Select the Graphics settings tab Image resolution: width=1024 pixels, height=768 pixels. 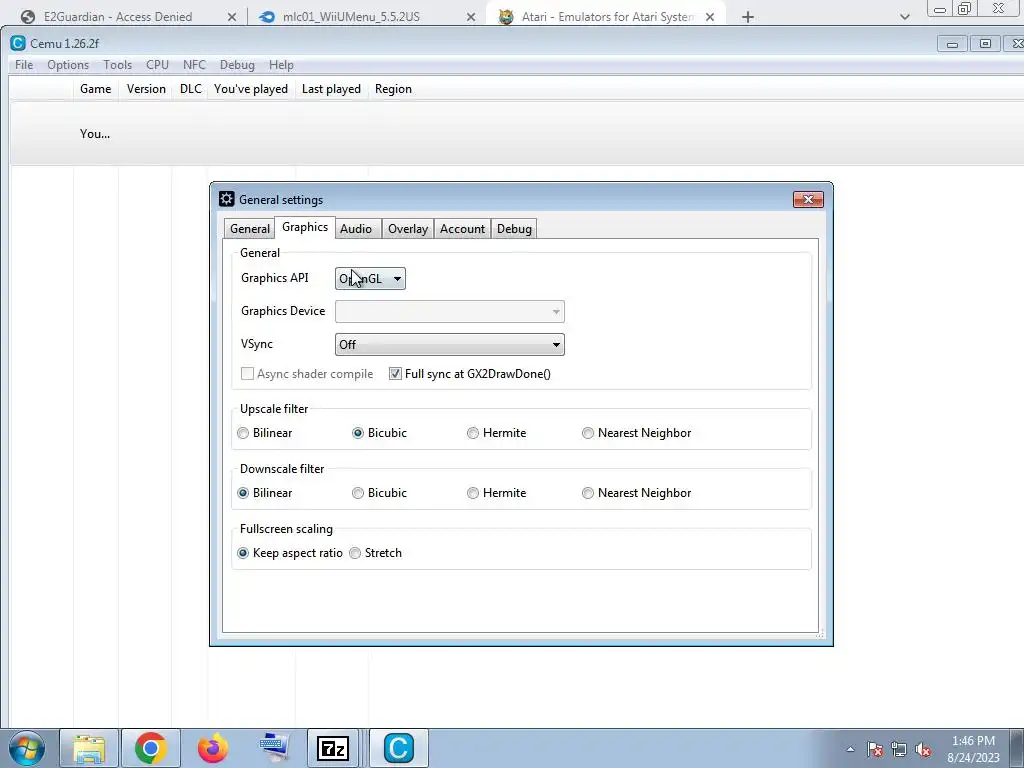(x=305, y=227)
